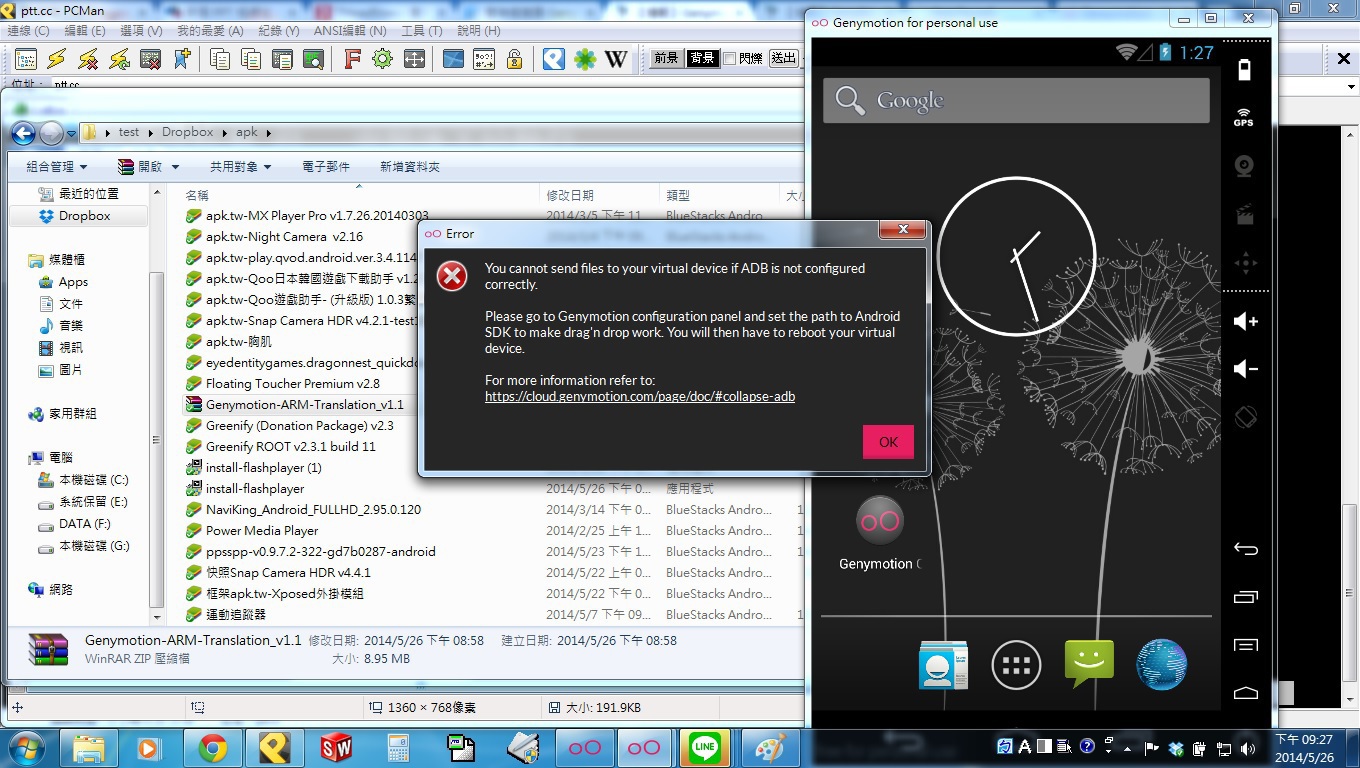The image size is (1360, 768).
Task: Click Genymotion volume down button
Action: (x=1245, y=369)
